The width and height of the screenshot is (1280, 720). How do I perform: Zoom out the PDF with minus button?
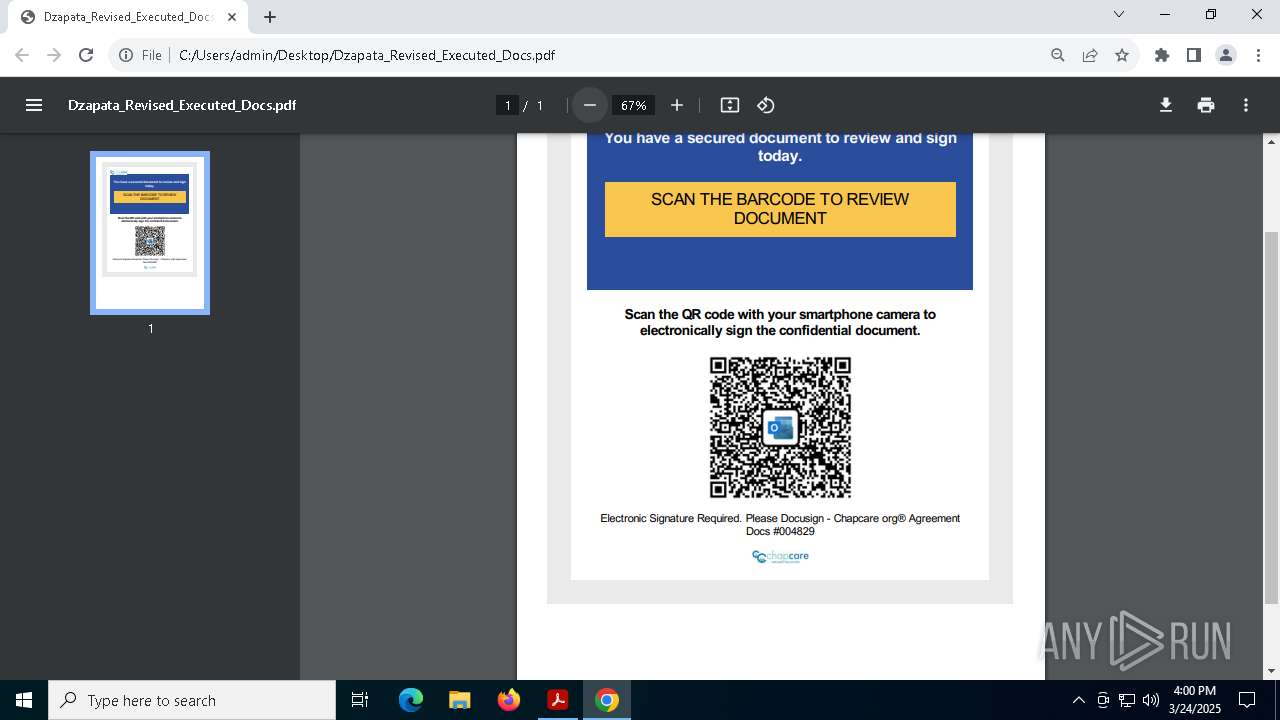tap(590, 105)
